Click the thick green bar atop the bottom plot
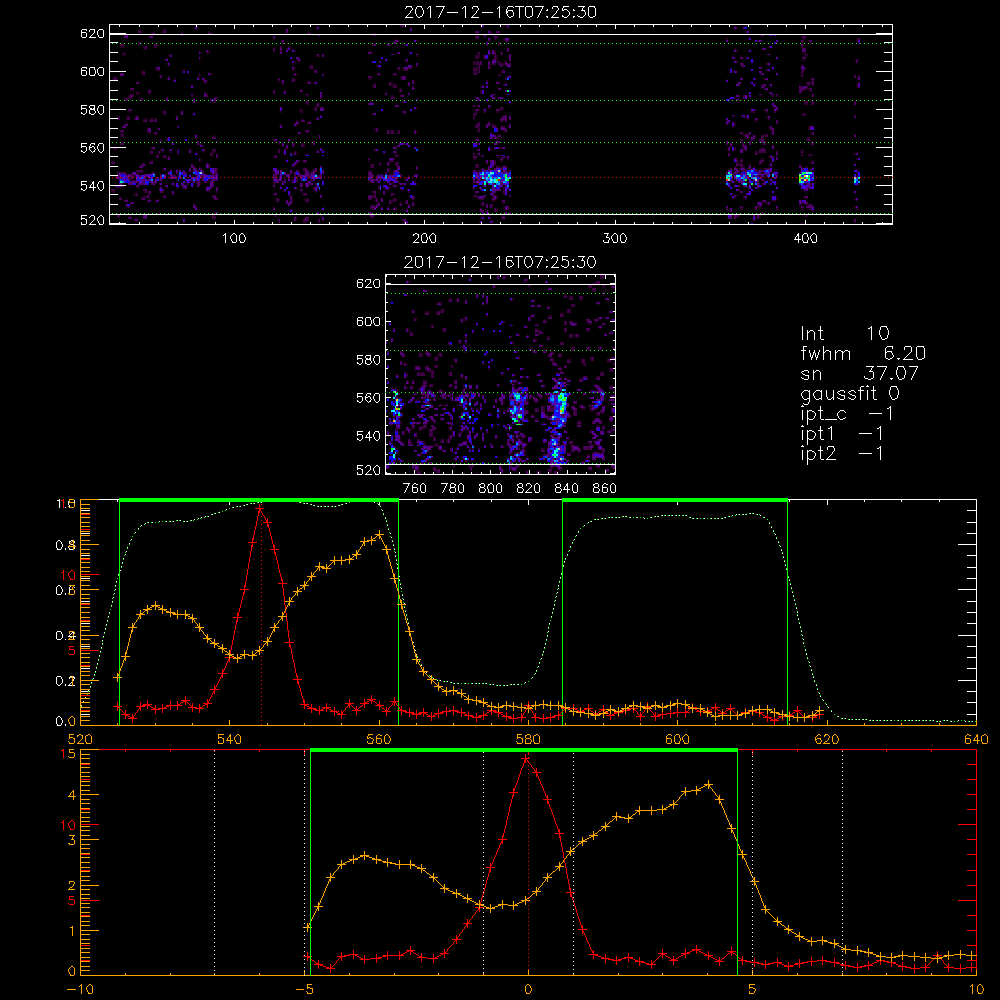 pos(524,750)
